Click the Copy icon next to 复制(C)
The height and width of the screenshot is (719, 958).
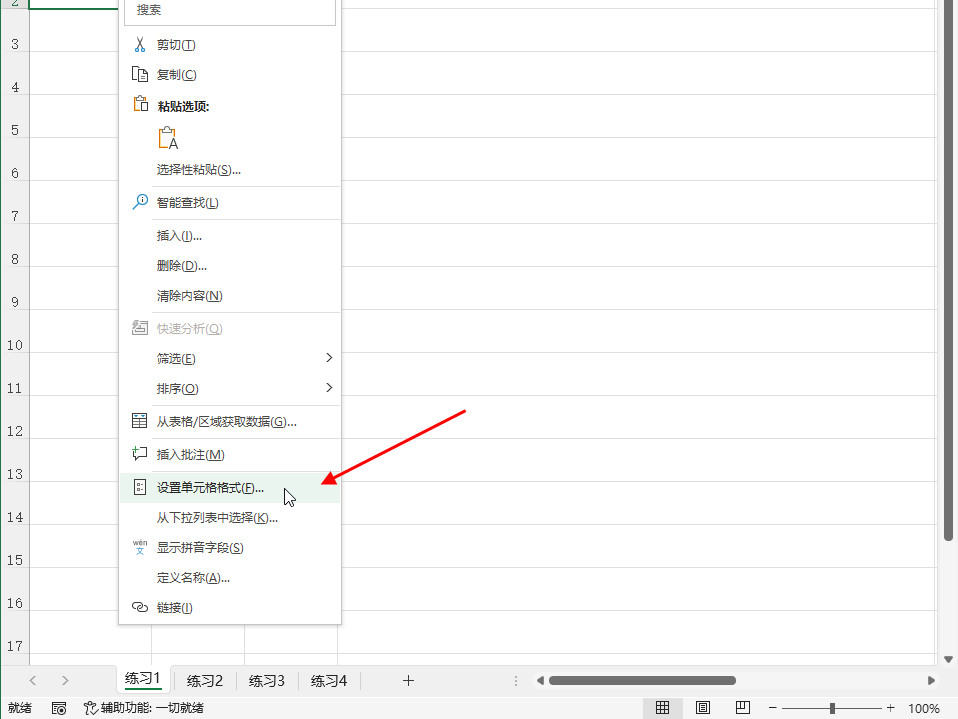click(140, 75)
